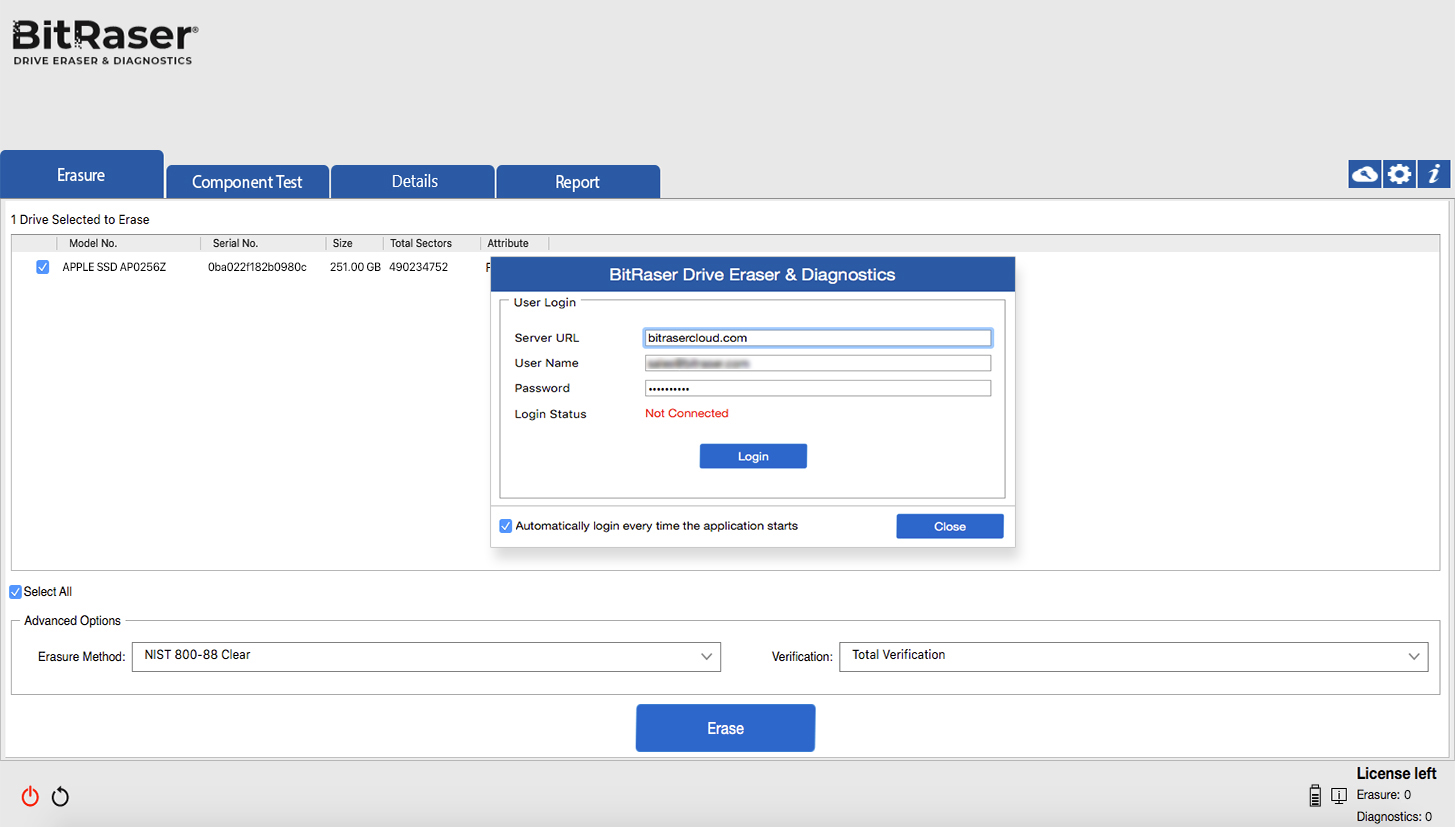Toggle the Select All checkbox
1455x827 pixels.
point(15,591)
